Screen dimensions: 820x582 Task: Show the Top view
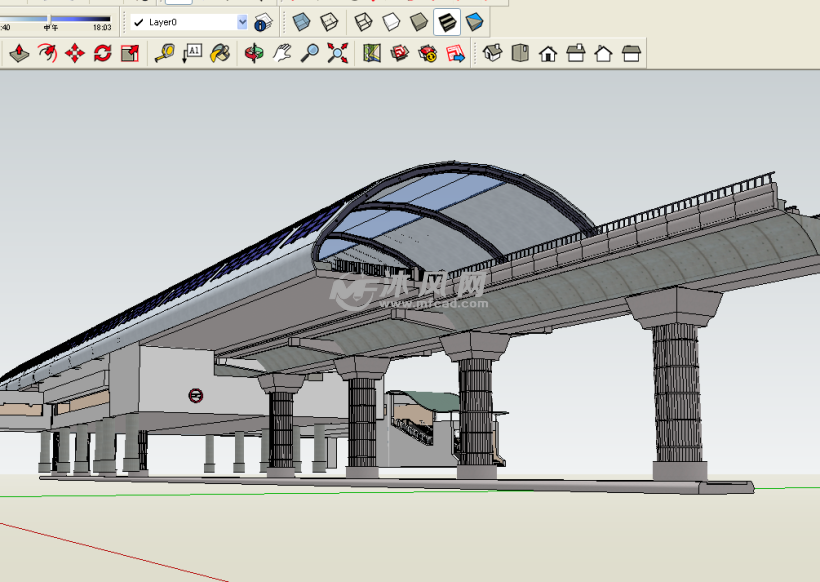tap(517, 55)
